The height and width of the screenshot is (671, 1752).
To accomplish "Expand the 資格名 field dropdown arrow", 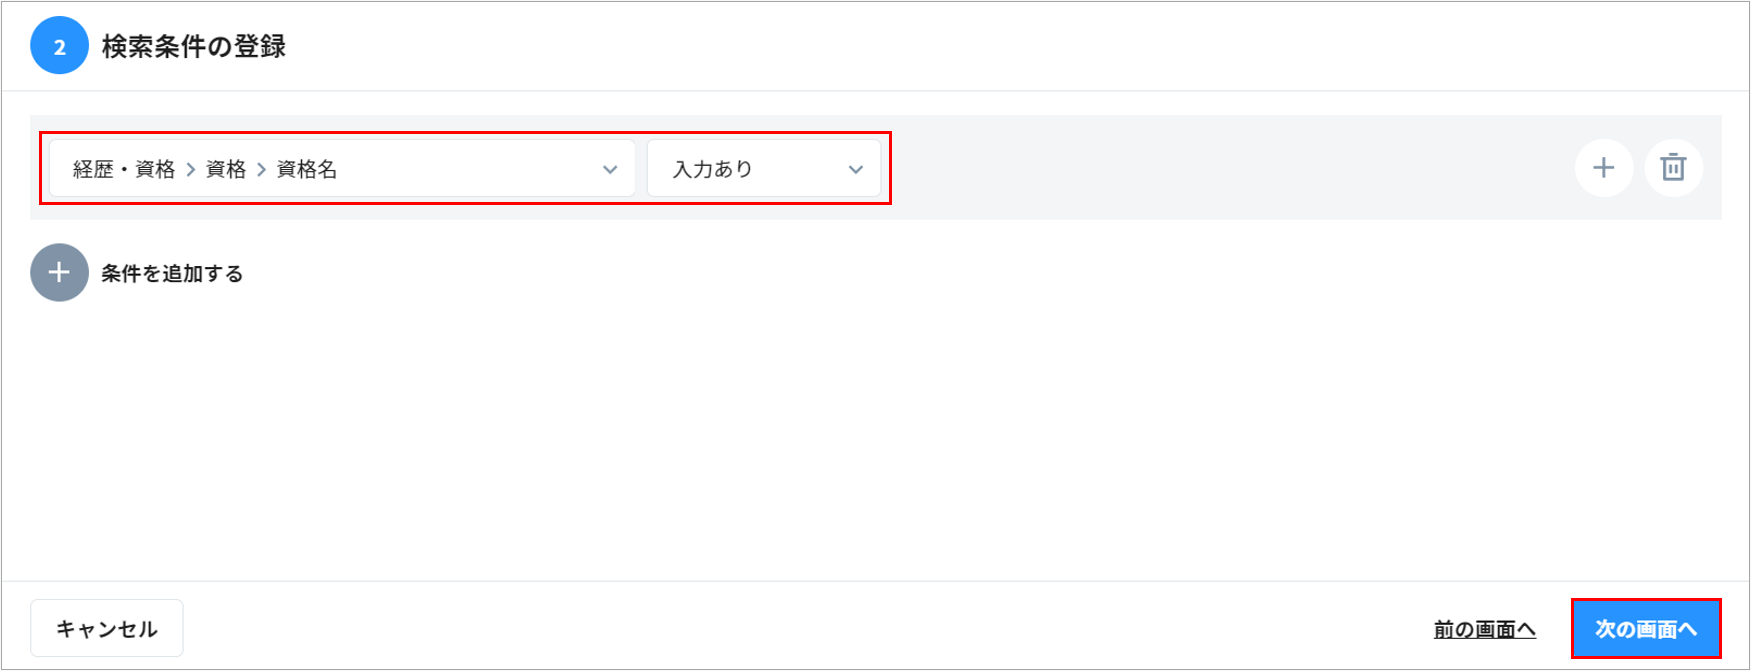I will [x=610, y=170].
